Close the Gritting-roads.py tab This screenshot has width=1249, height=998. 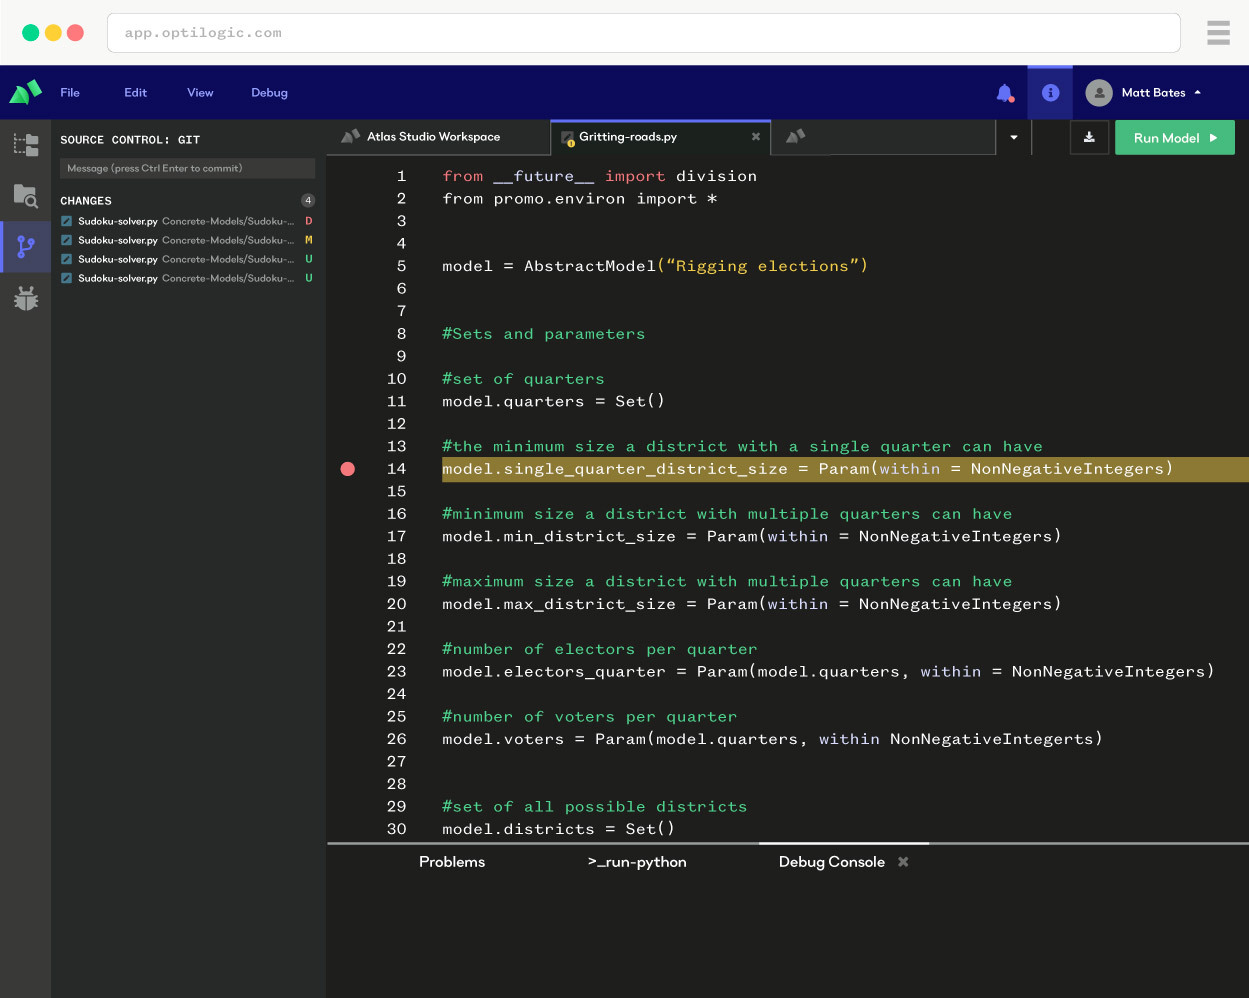755,137
